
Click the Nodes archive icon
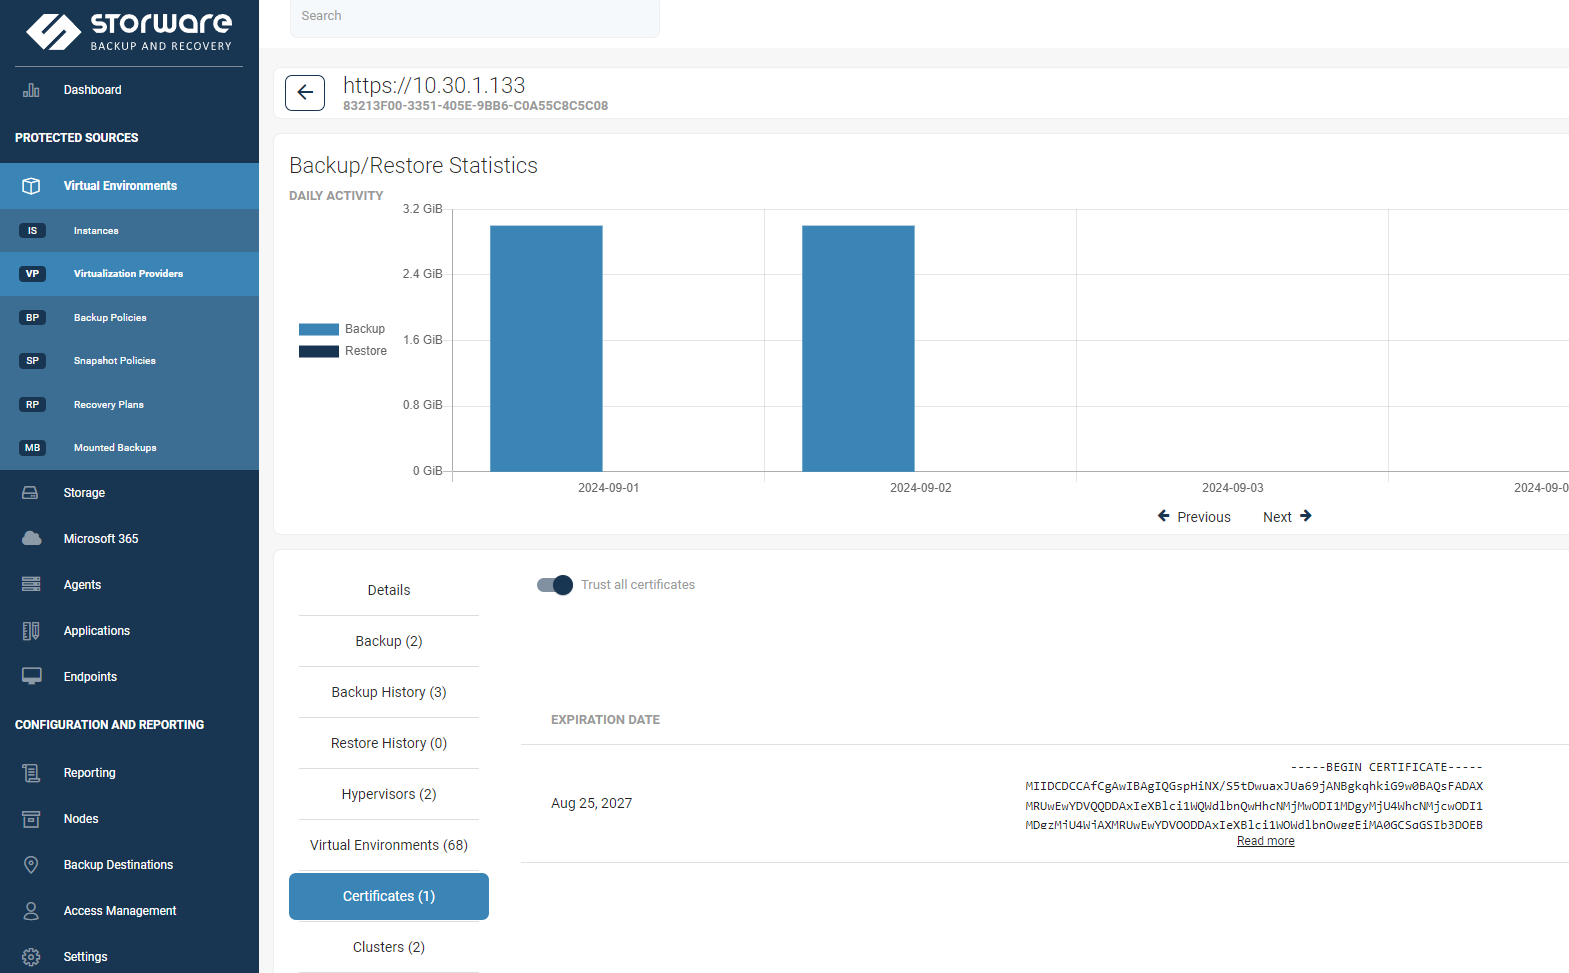click(31, 819)
